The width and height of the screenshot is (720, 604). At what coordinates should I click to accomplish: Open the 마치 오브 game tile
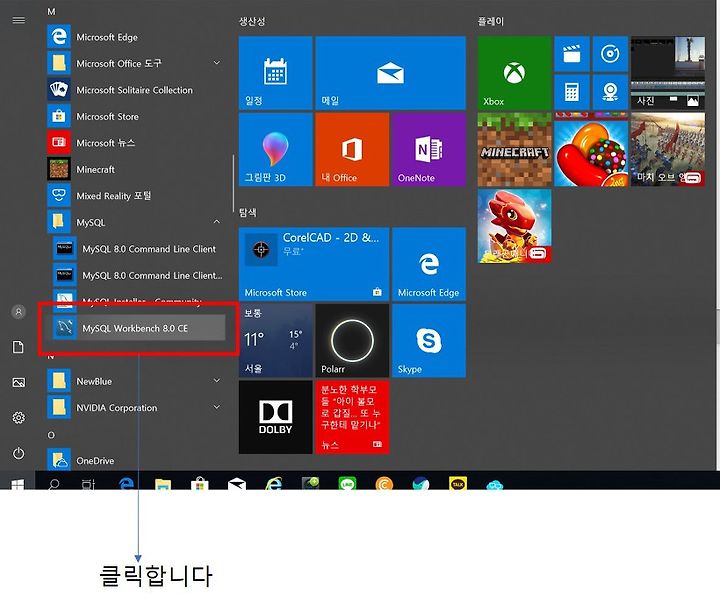click(x=668, y=149)
